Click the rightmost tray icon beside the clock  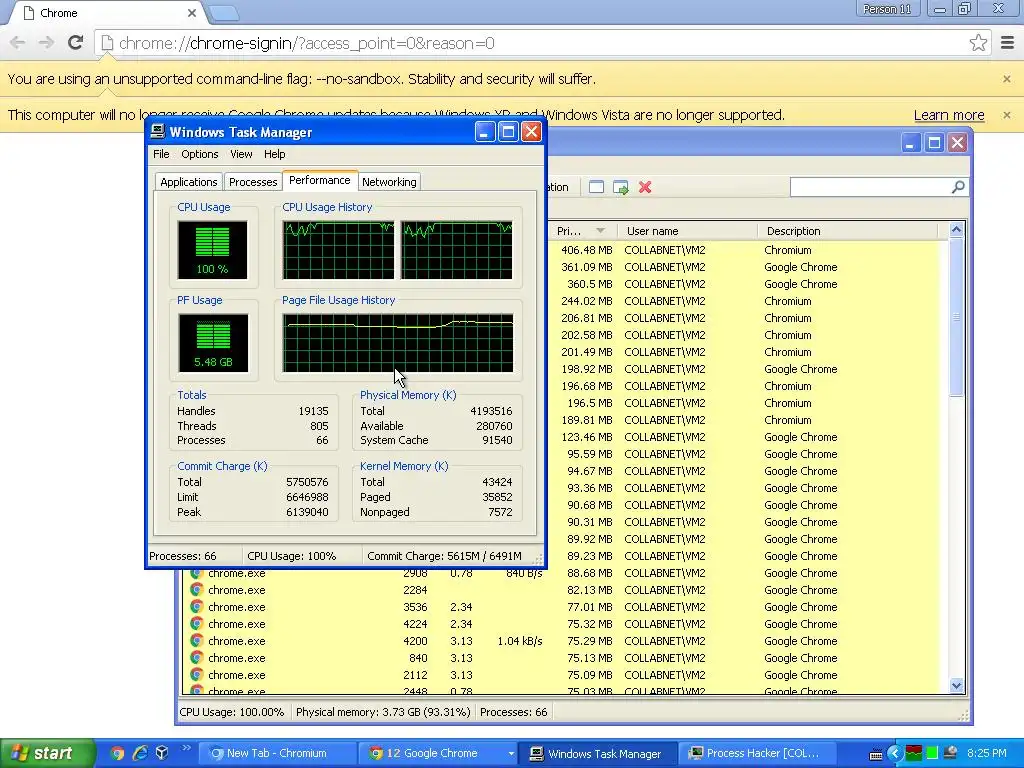(951, 753)
